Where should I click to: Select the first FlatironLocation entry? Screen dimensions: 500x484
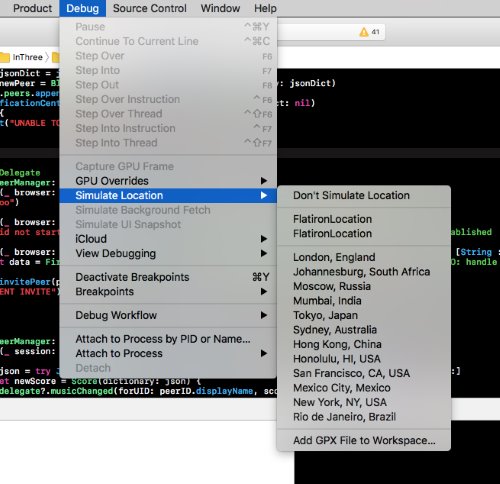coord(364,219)
